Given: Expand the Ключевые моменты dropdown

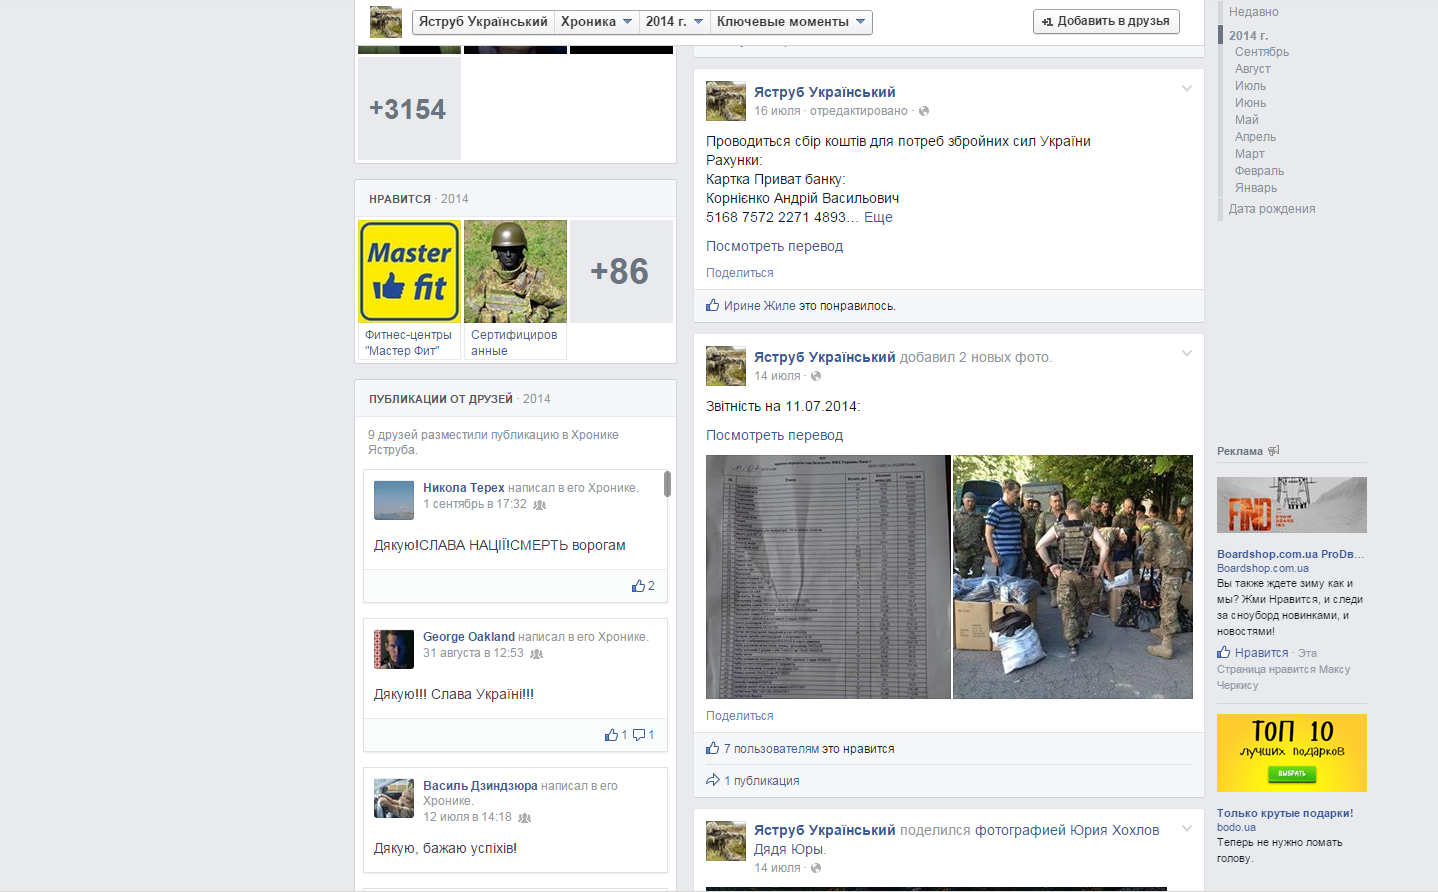Looking at the screenshot, I should [x=790, y=22].
